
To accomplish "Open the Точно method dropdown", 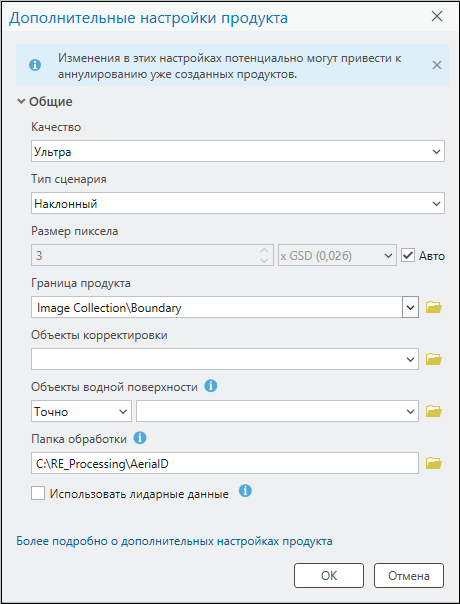I will pos(81,411).
